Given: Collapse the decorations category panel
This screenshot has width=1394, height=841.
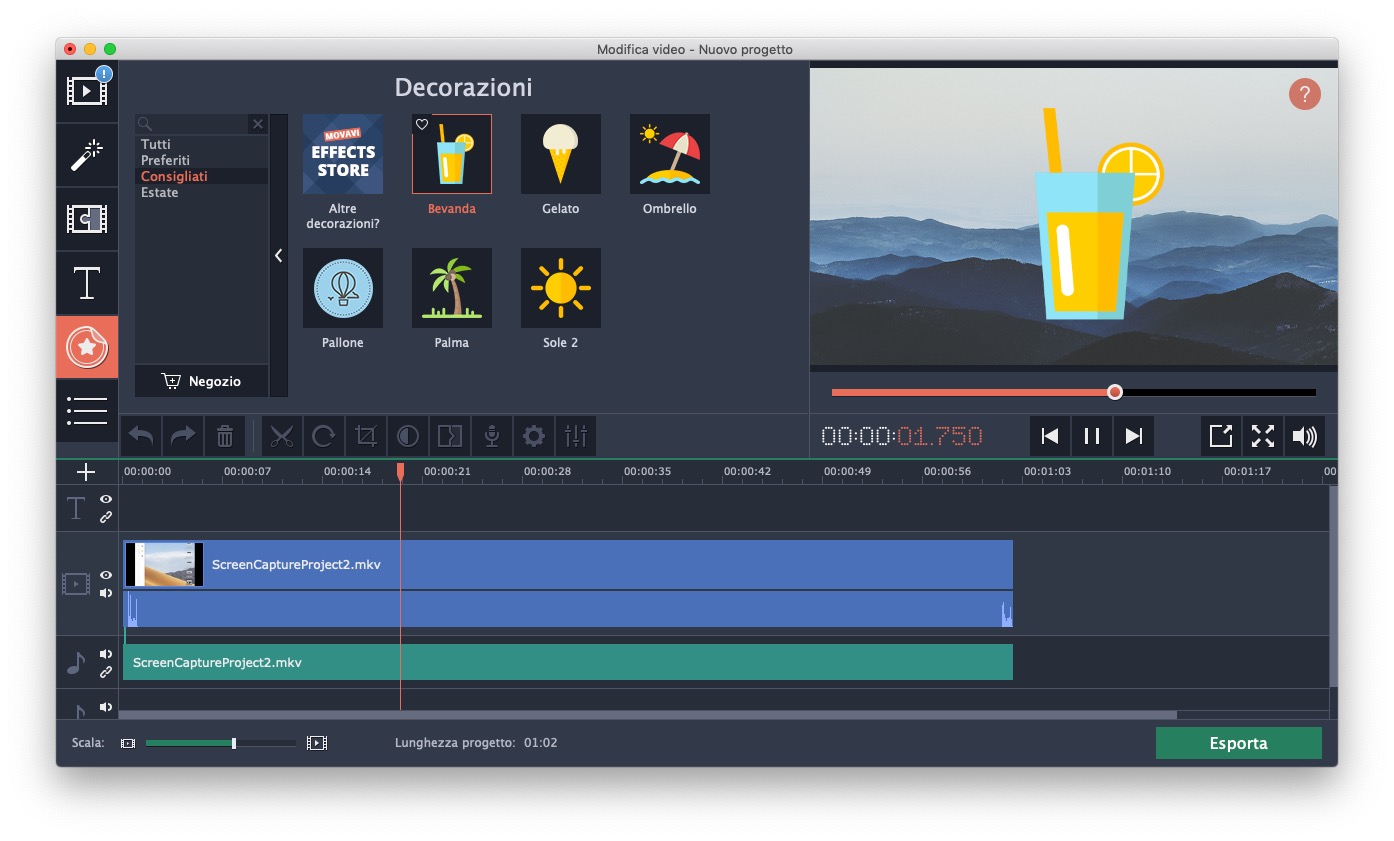Looking at the screenshot, I should pyautogui.click(x=278, y=256).
